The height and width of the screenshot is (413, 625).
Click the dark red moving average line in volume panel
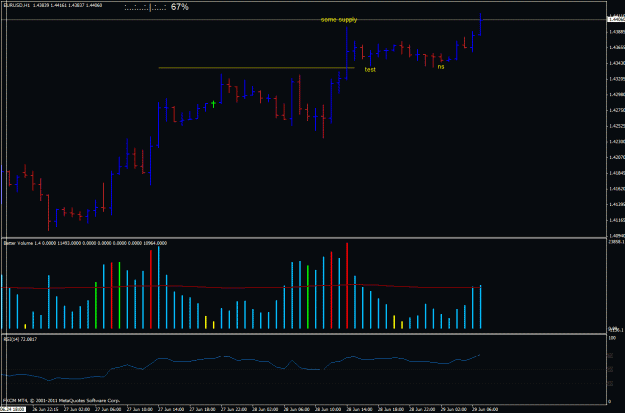tap(241, 287)
